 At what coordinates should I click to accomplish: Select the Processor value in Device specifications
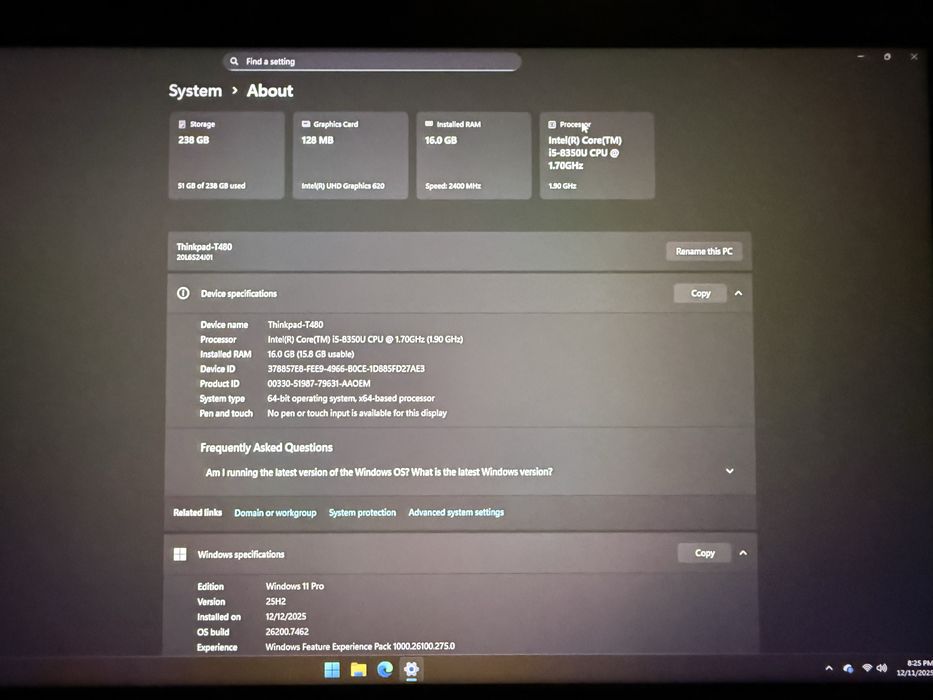click(365, 339)
